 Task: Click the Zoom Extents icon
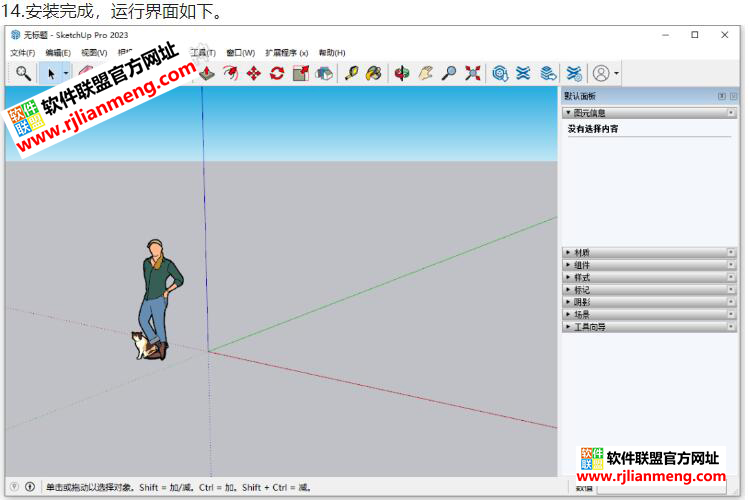[473, 73]
